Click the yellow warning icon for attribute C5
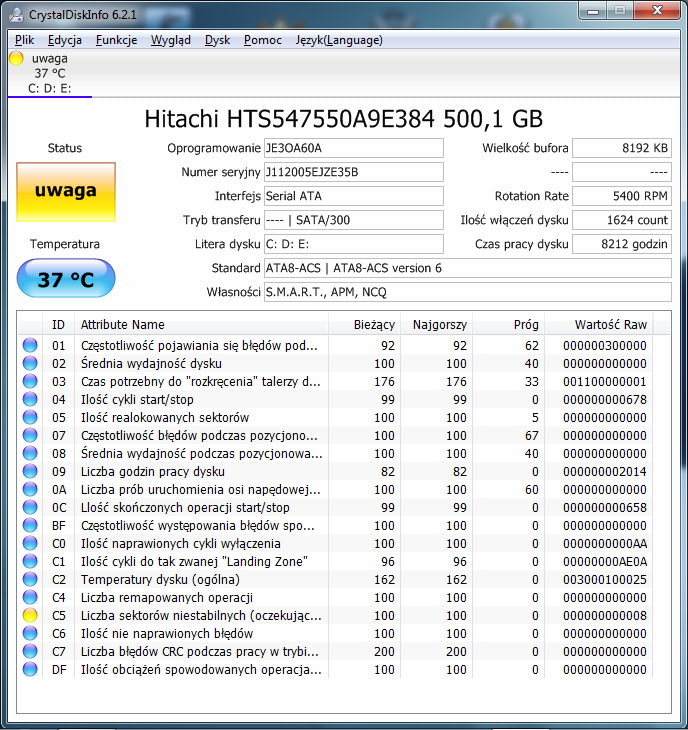 [30, 615]
